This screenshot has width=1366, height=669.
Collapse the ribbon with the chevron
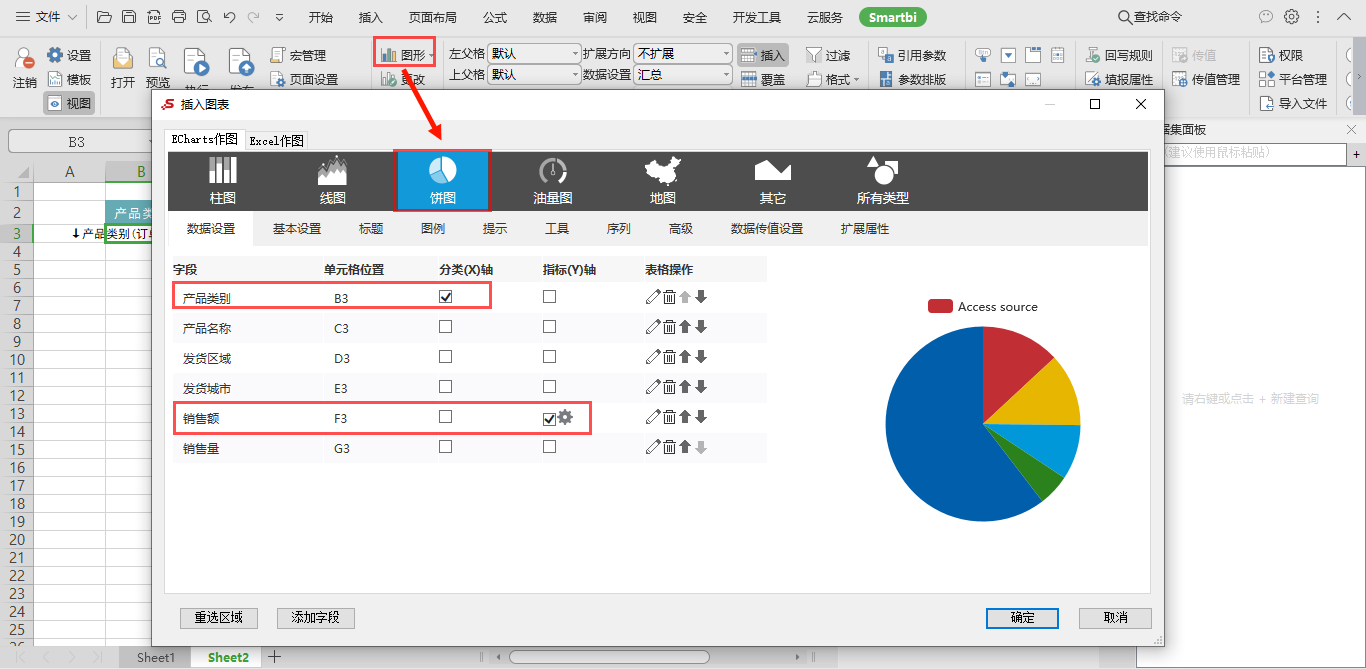click(x=1343, y=17)
